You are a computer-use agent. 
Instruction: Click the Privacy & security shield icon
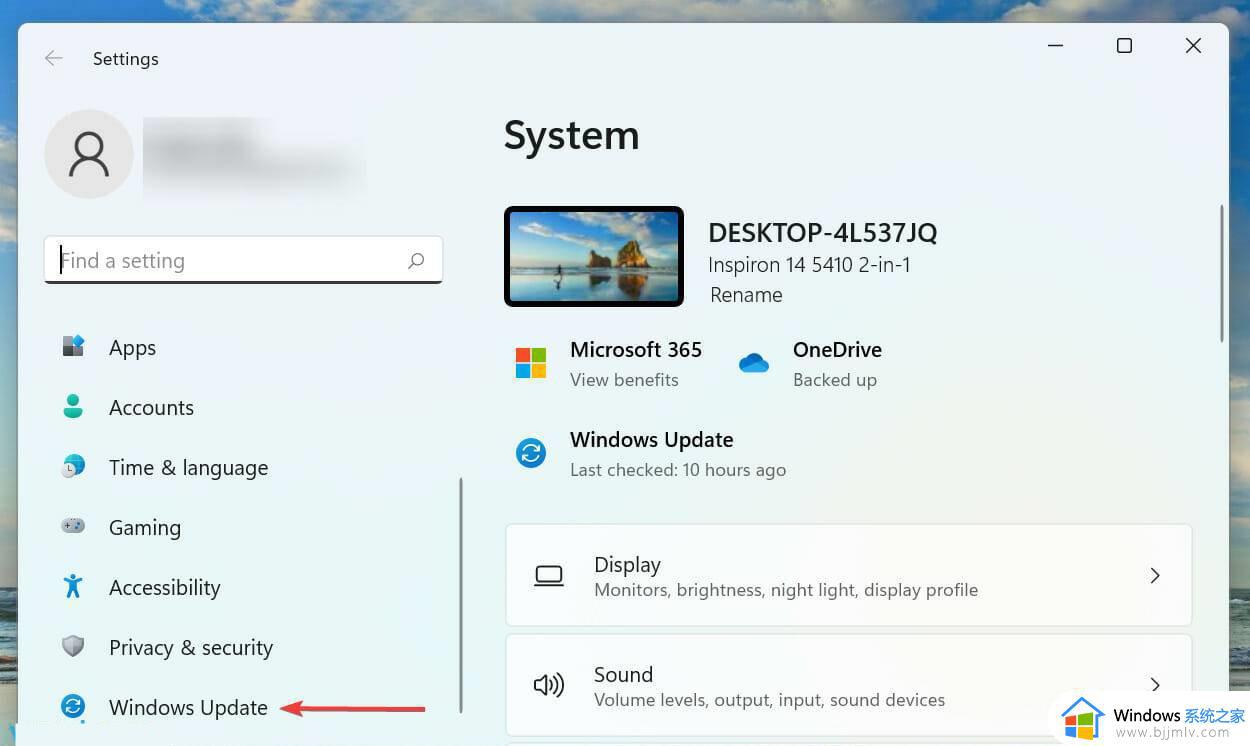click(x=73, y=647)
